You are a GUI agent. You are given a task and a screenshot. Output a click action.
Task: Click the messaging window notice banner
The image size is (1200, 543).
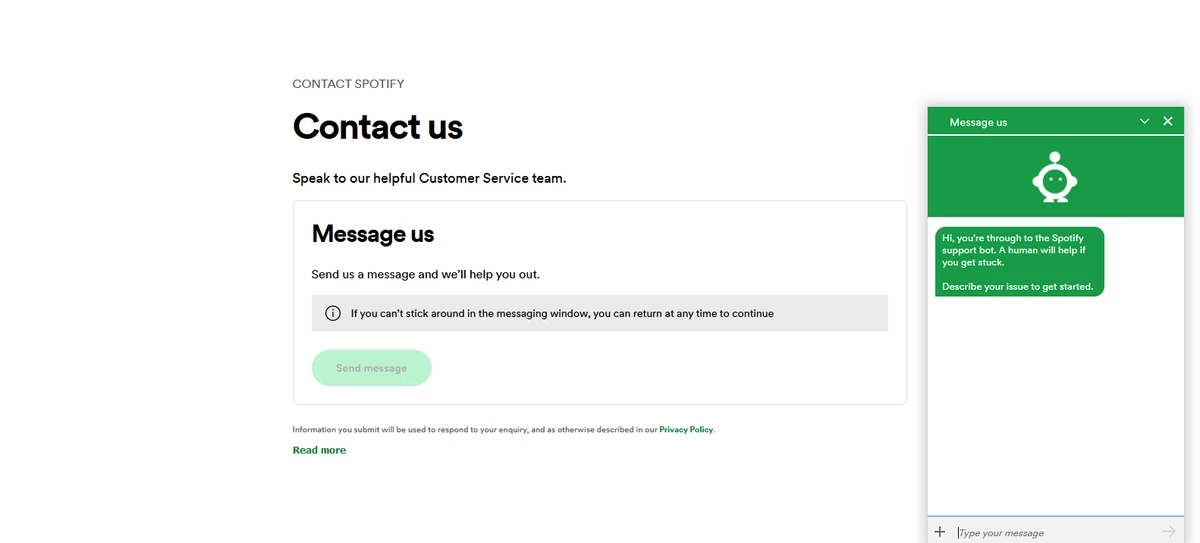coord(600,313)
